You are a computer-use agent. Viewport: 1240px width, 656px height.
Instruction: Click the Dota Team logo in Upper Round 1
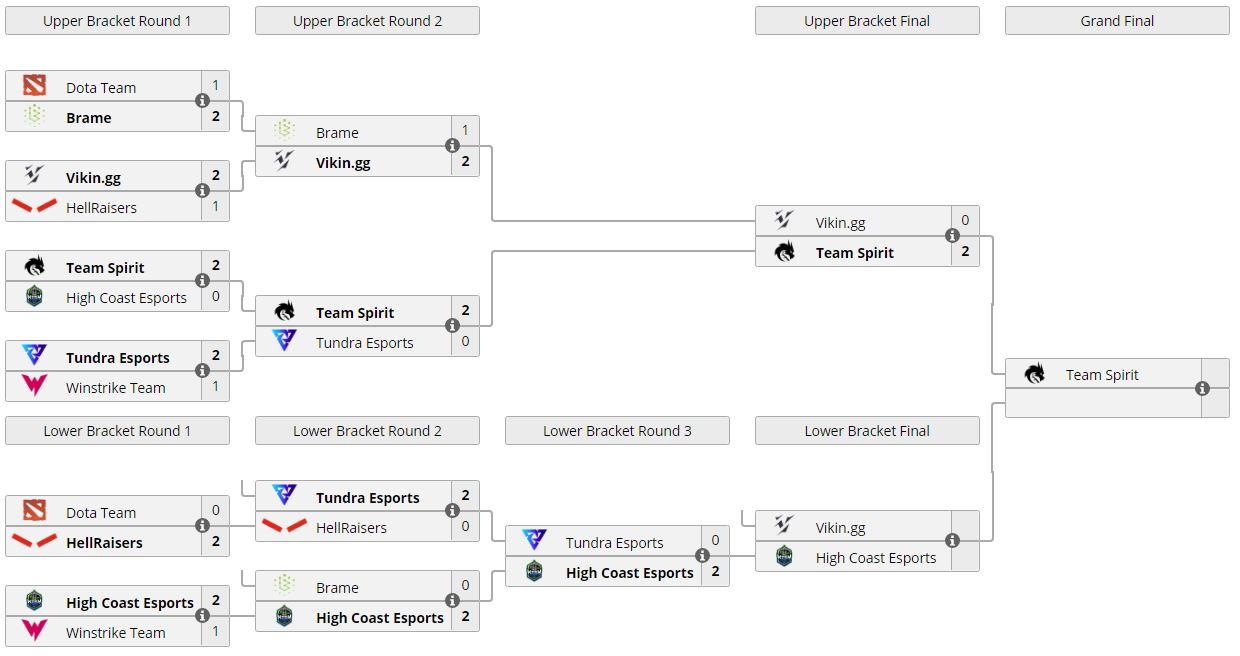point(35,87)
